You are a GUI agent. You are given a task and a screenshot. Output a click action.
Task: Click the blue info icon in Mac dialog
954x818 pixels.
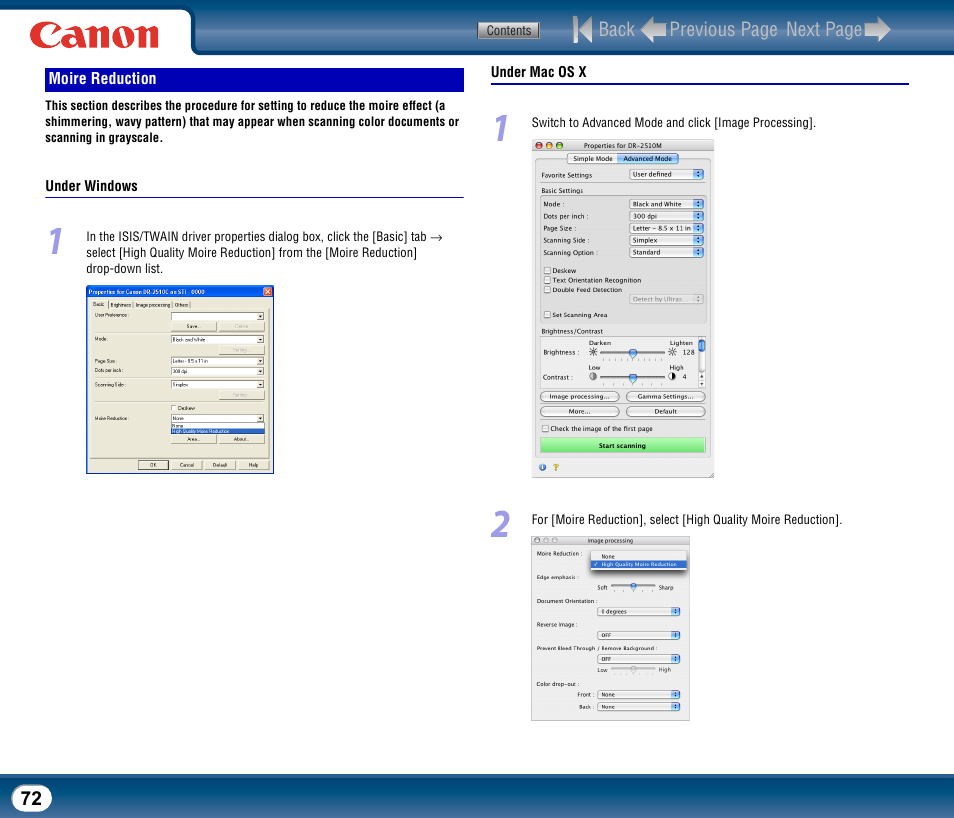[542, 467]
